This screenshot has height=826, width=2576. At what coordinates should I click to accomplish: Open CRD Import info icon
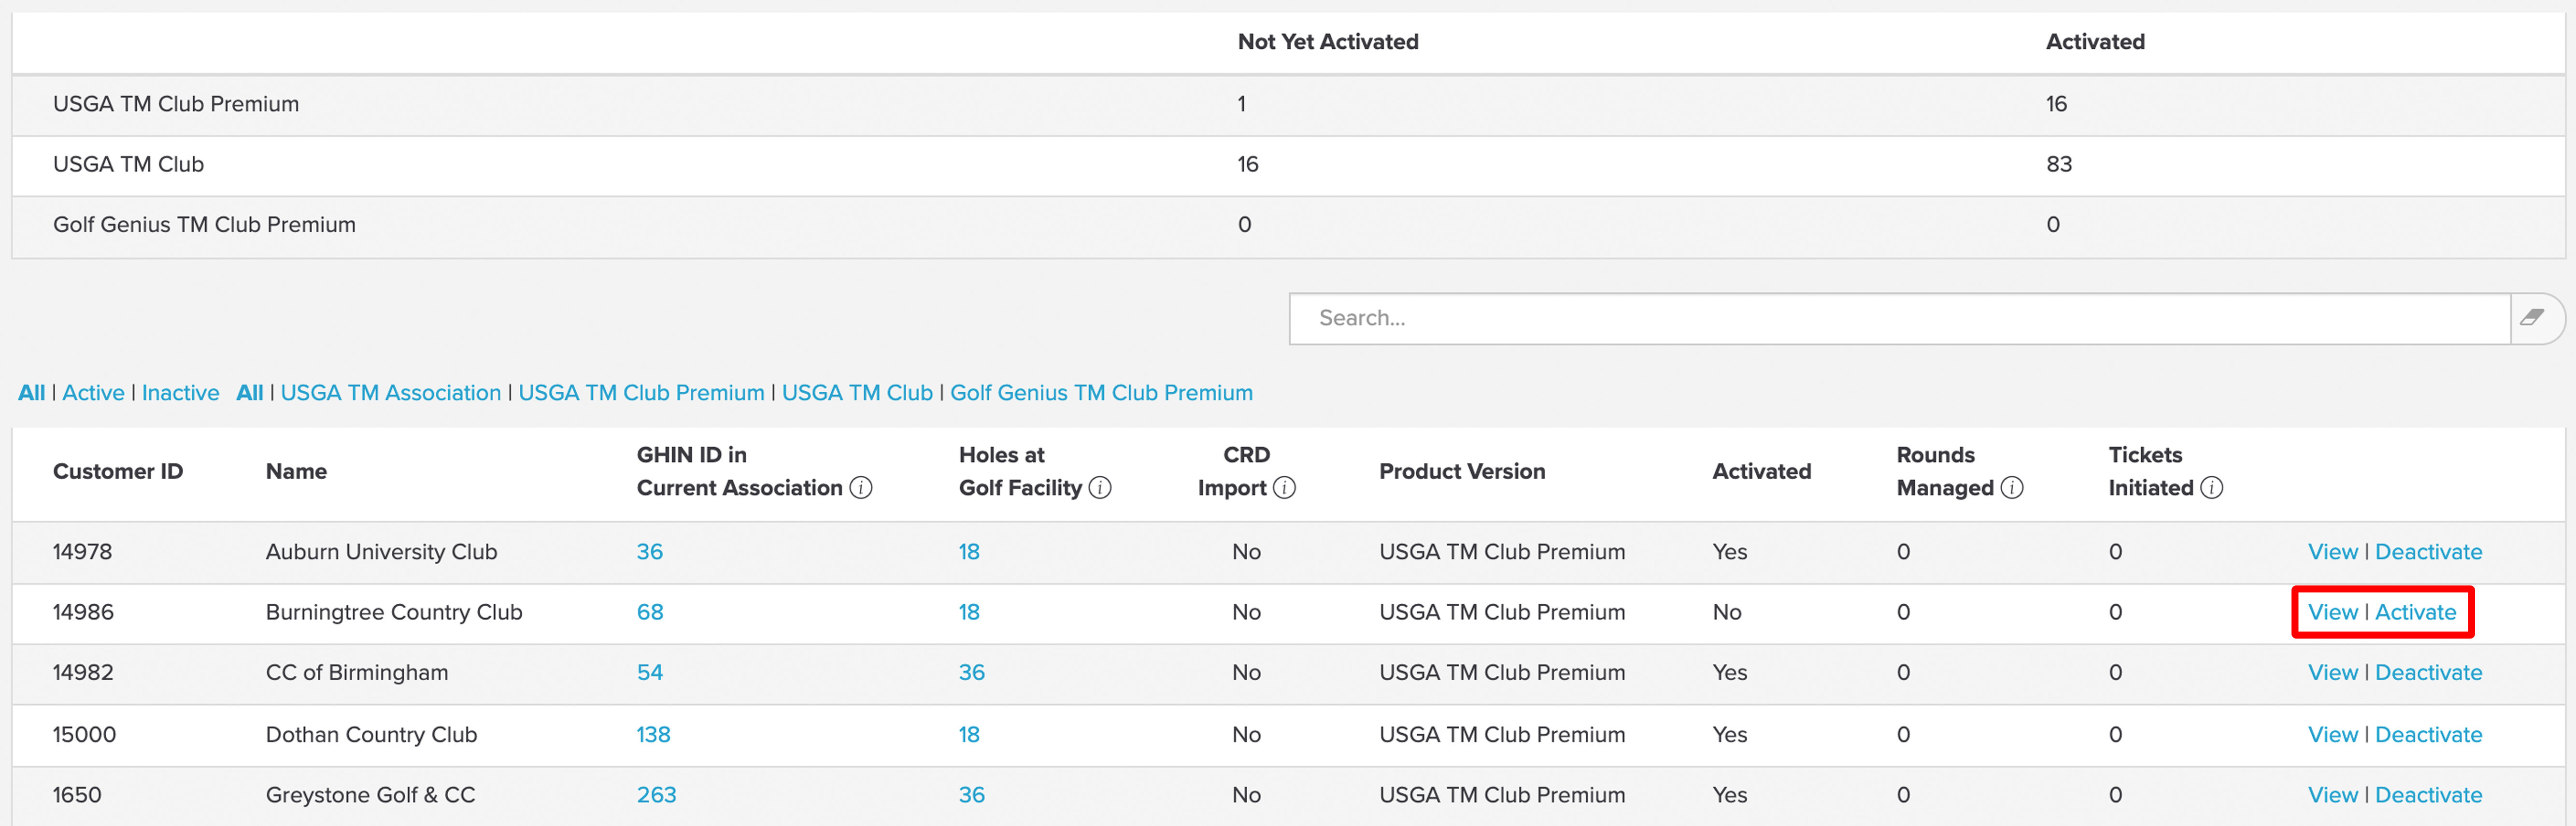point(1285,488)
